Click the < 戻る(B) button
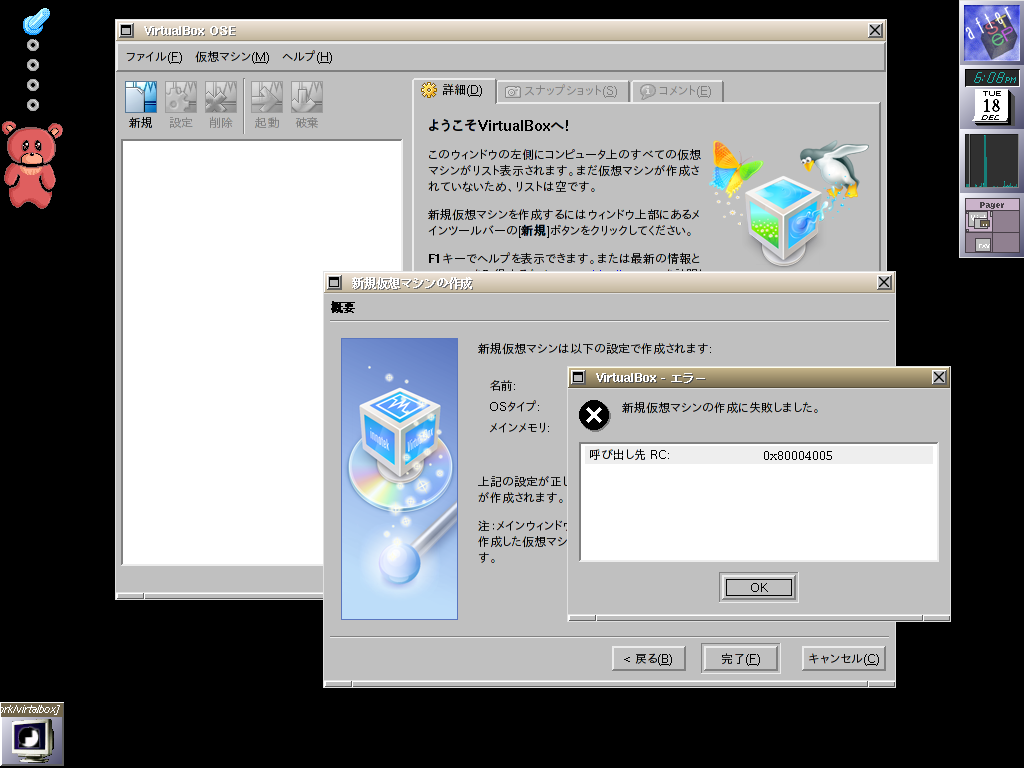 pos(648,658)
